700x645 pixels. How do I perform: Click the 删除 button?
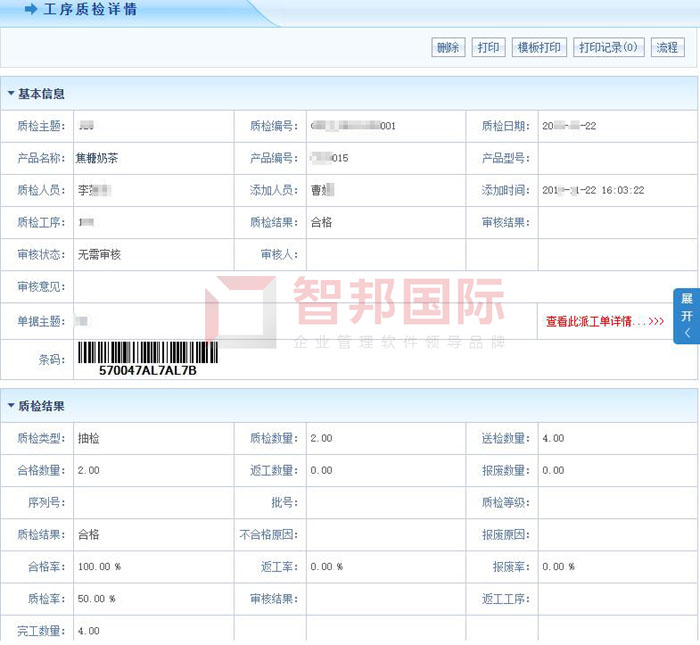(x=448, y=48)
